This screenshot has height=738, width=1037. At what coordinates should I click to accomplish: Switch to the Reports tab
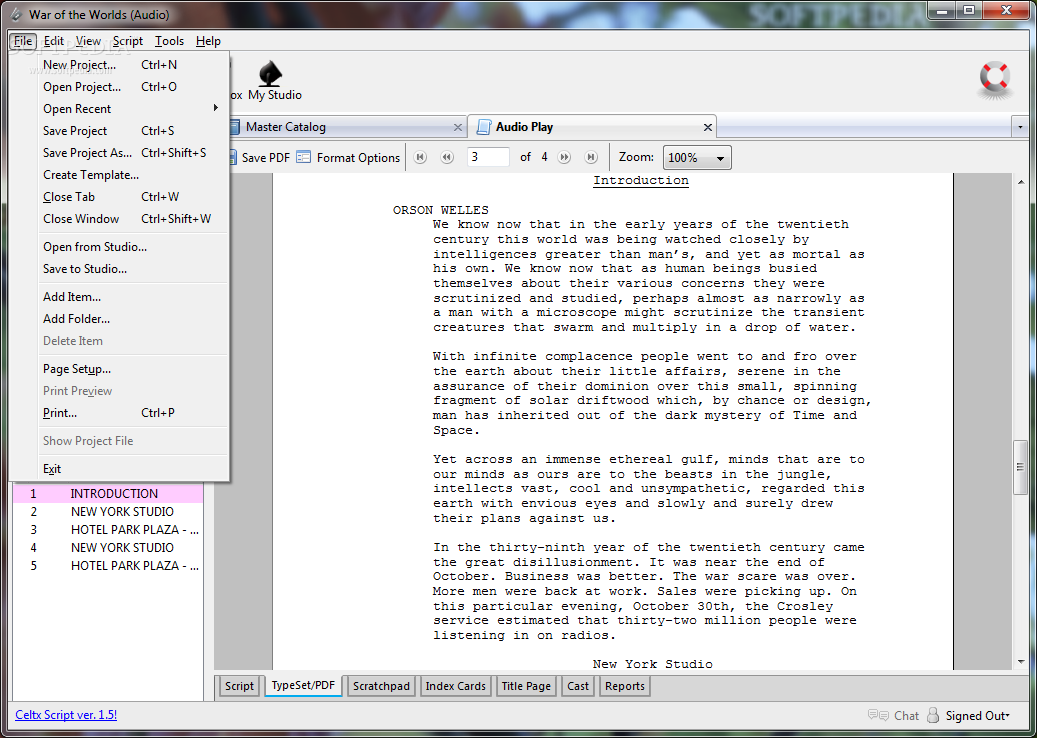click(x=624, y=686)
